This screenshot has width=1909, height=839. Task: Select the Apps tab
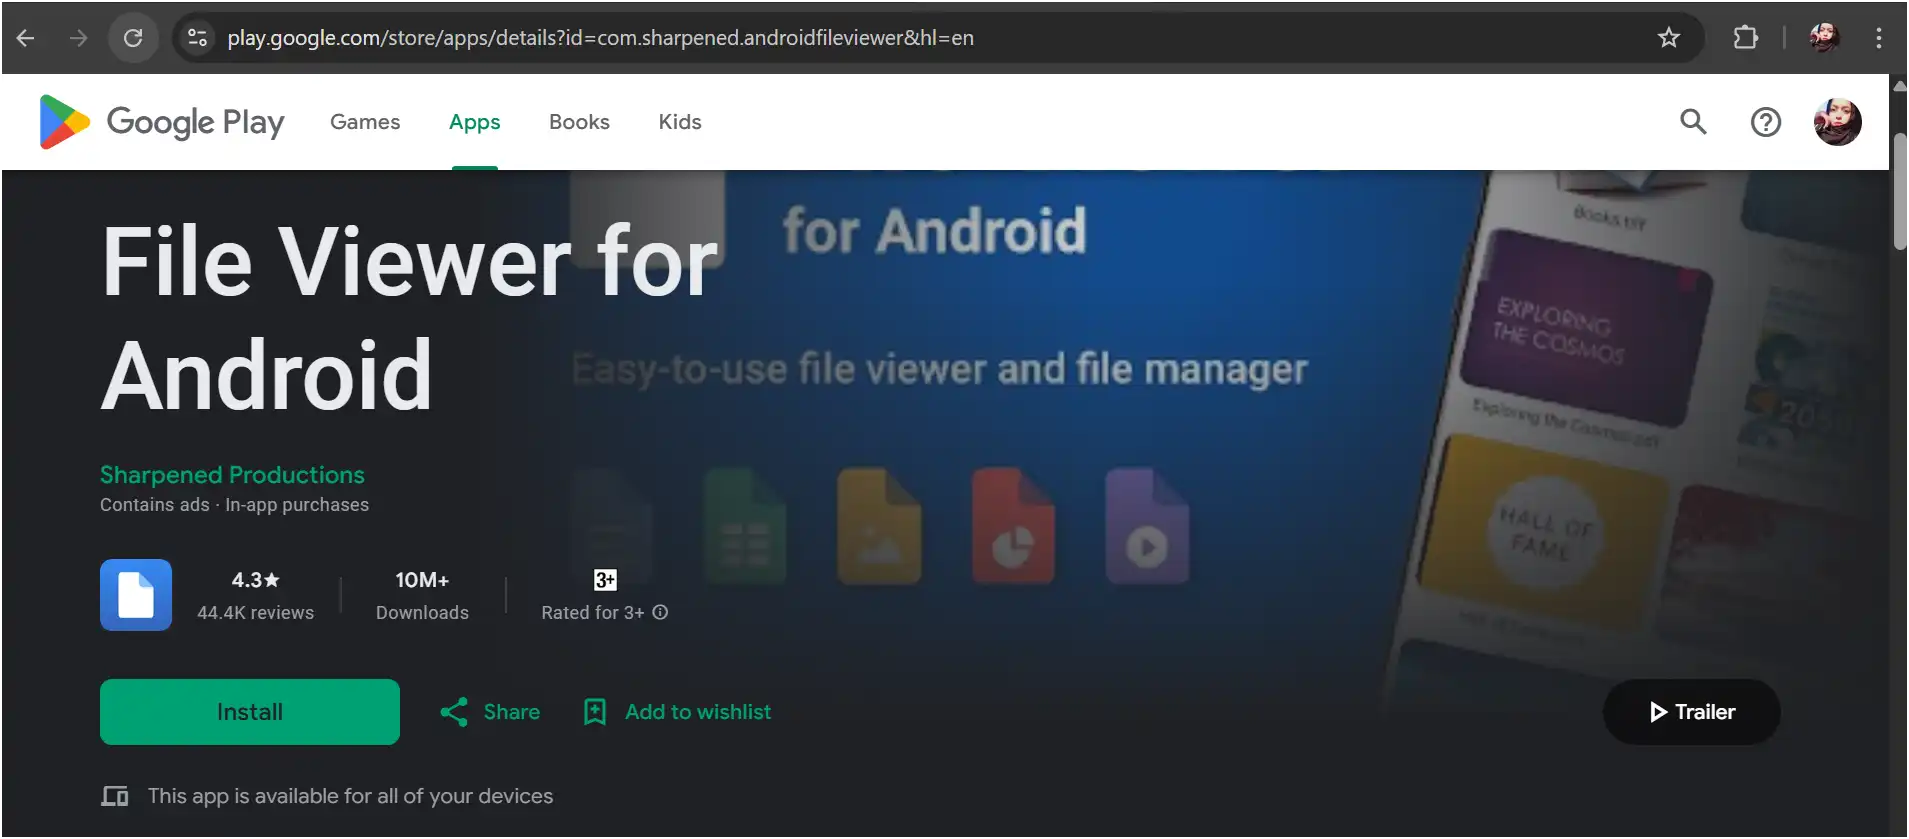coord(474,122)
